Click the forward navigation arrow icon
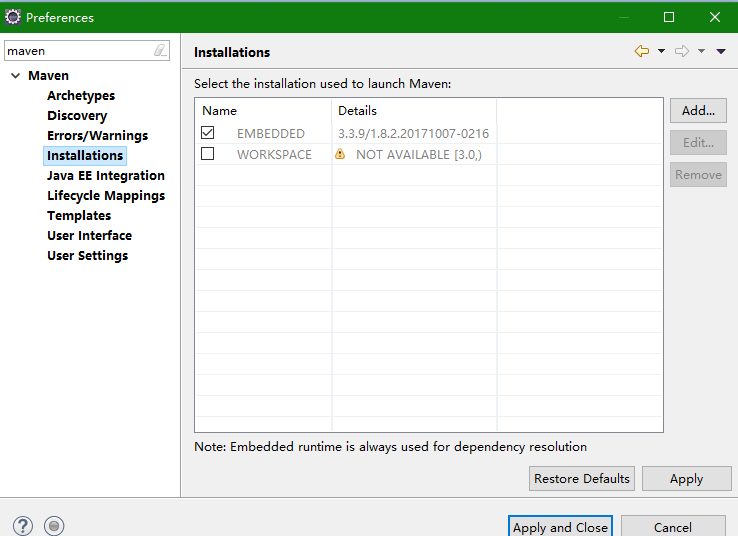Screen dimensions: 738x536 [x=682, y=52]
